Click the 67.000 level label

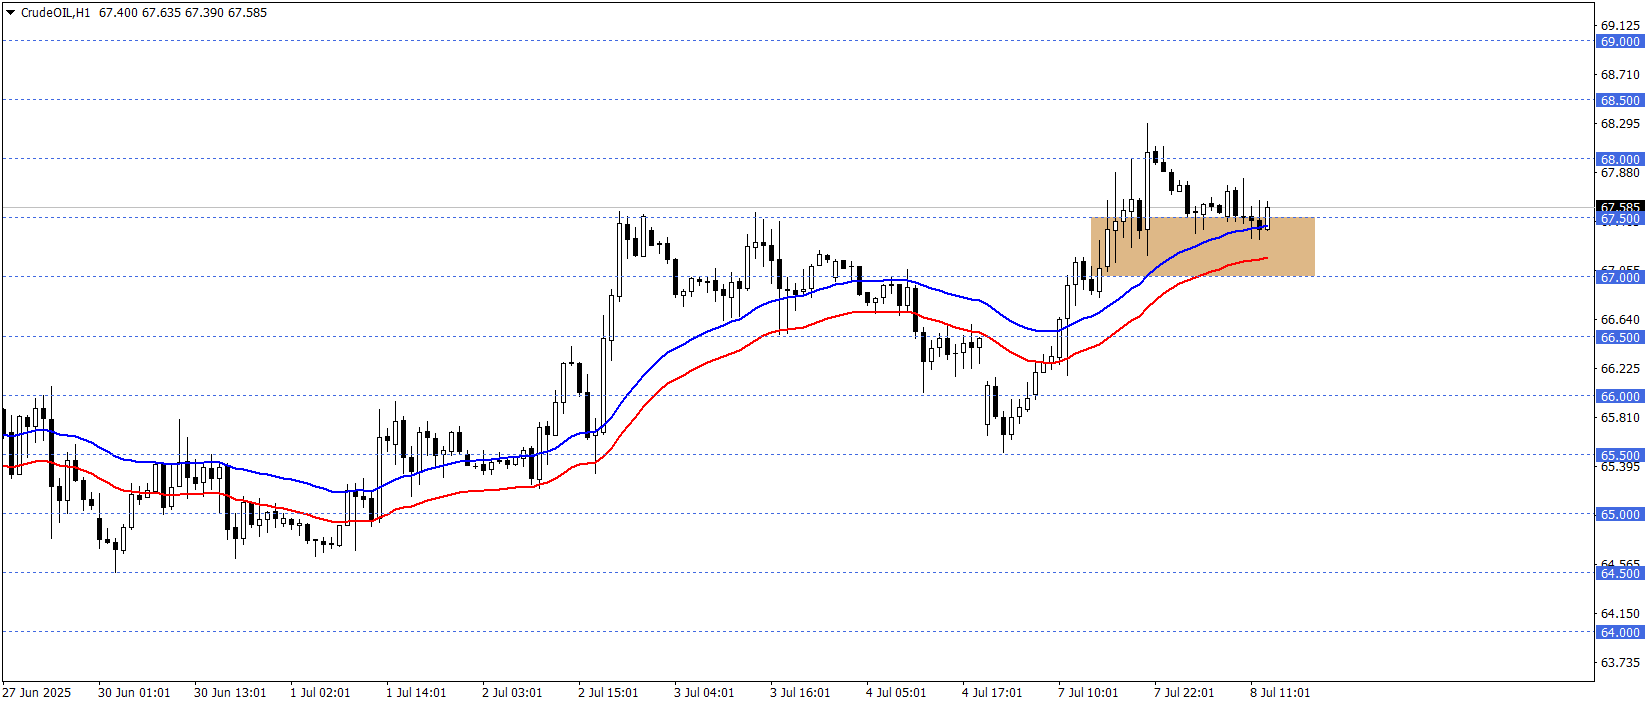(x=1620, y=277)
